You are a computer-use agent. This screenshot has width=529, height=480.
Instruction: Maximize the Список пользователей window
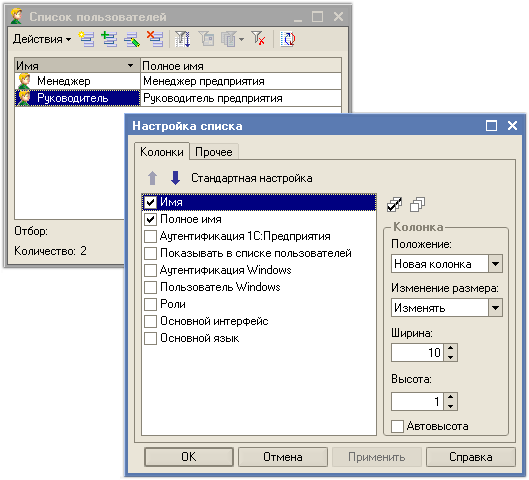point(317,17)
